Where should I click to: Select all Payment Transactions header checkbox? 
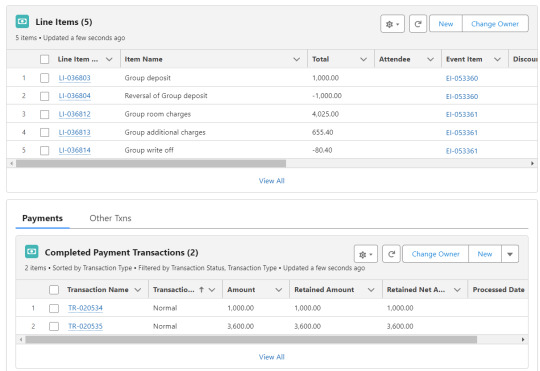click(54, 290)
